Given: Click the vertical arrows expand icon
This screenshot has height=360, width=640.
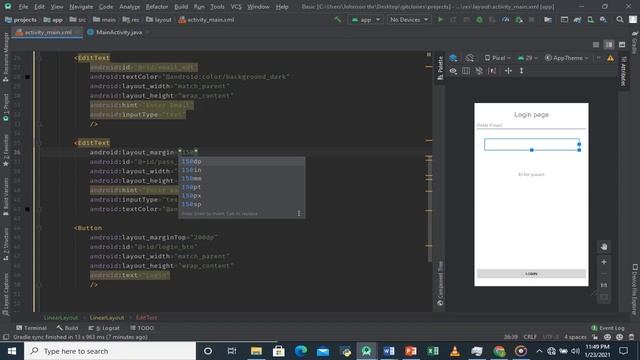Looking at the screenshot, I should click(x=521, y=71).
